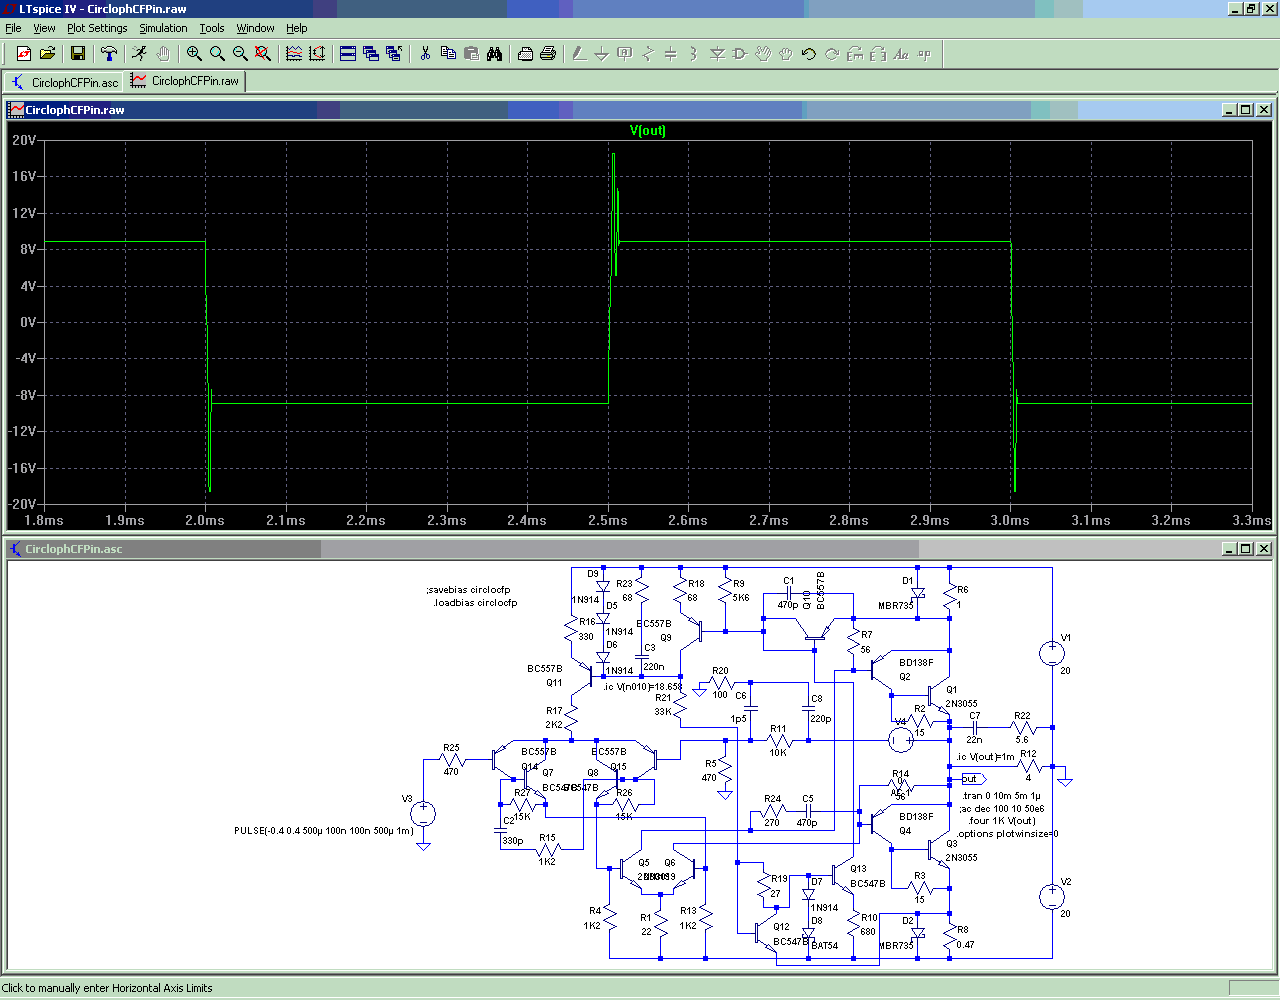1280x1000 pixels.
Task: Select the Mirror component tool
Action: point(878,54)
